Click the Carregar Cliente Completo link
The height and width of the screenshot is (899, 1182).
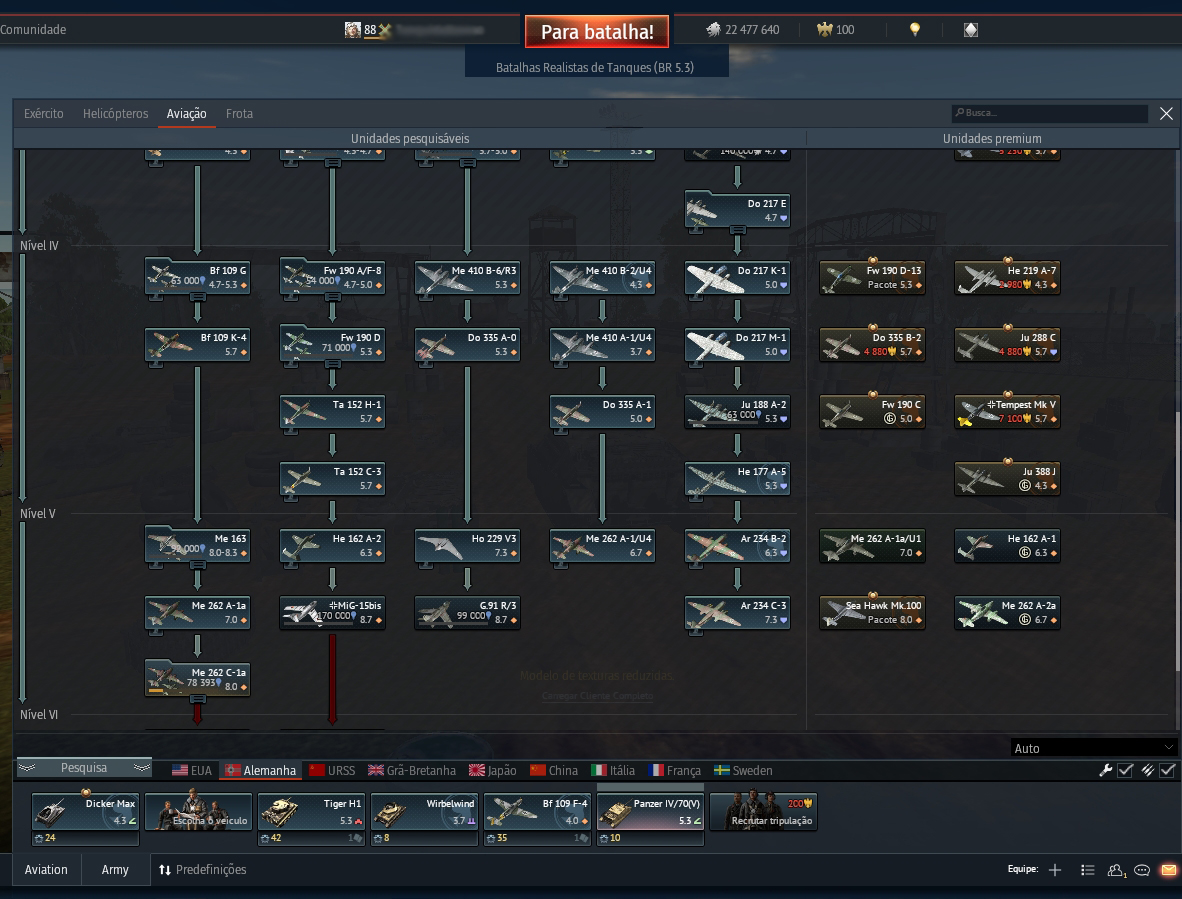pyautogui.click(x=597, y=696)
